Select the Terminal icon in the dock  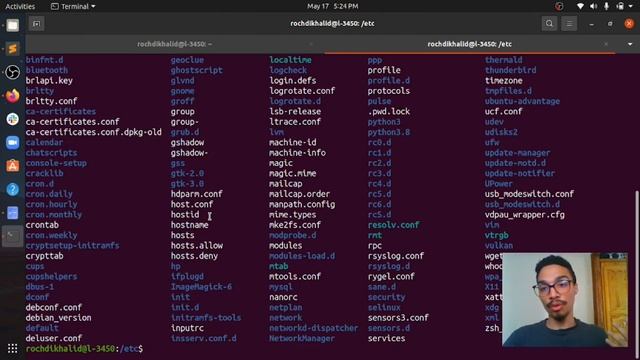point(13,236)
